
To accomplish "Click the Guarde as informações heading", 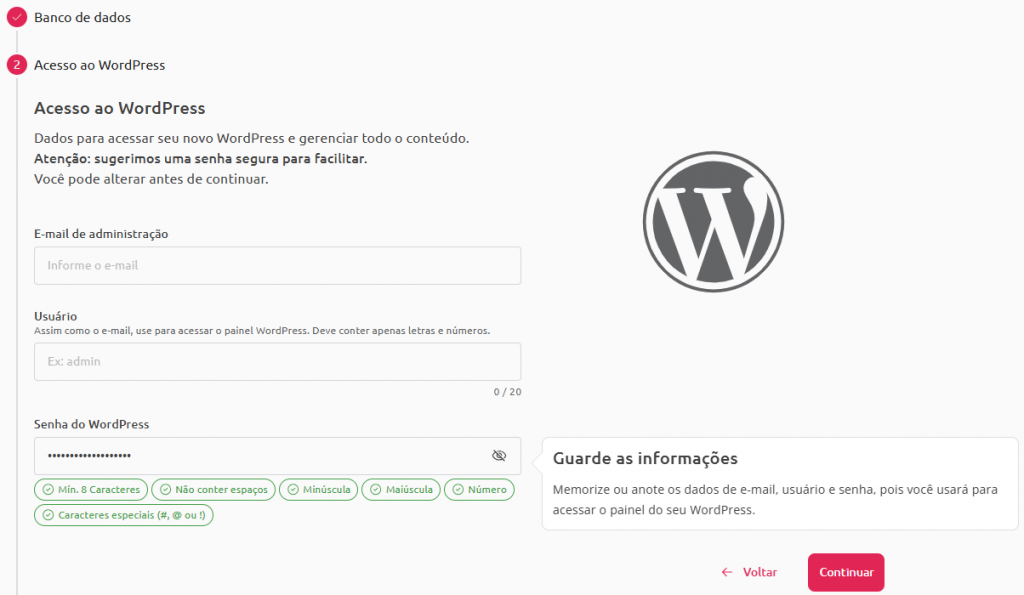I will point(645,458).
